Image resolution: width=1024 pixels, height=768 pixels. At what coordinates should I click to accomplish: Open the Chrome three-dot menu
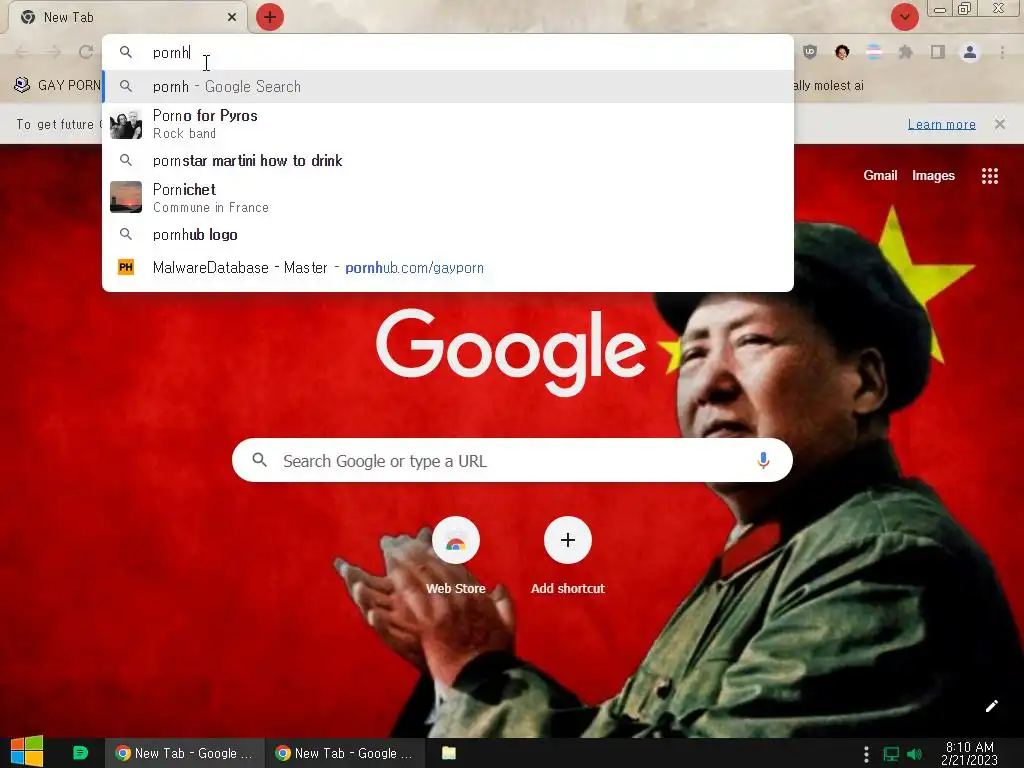pos(1002,52)
